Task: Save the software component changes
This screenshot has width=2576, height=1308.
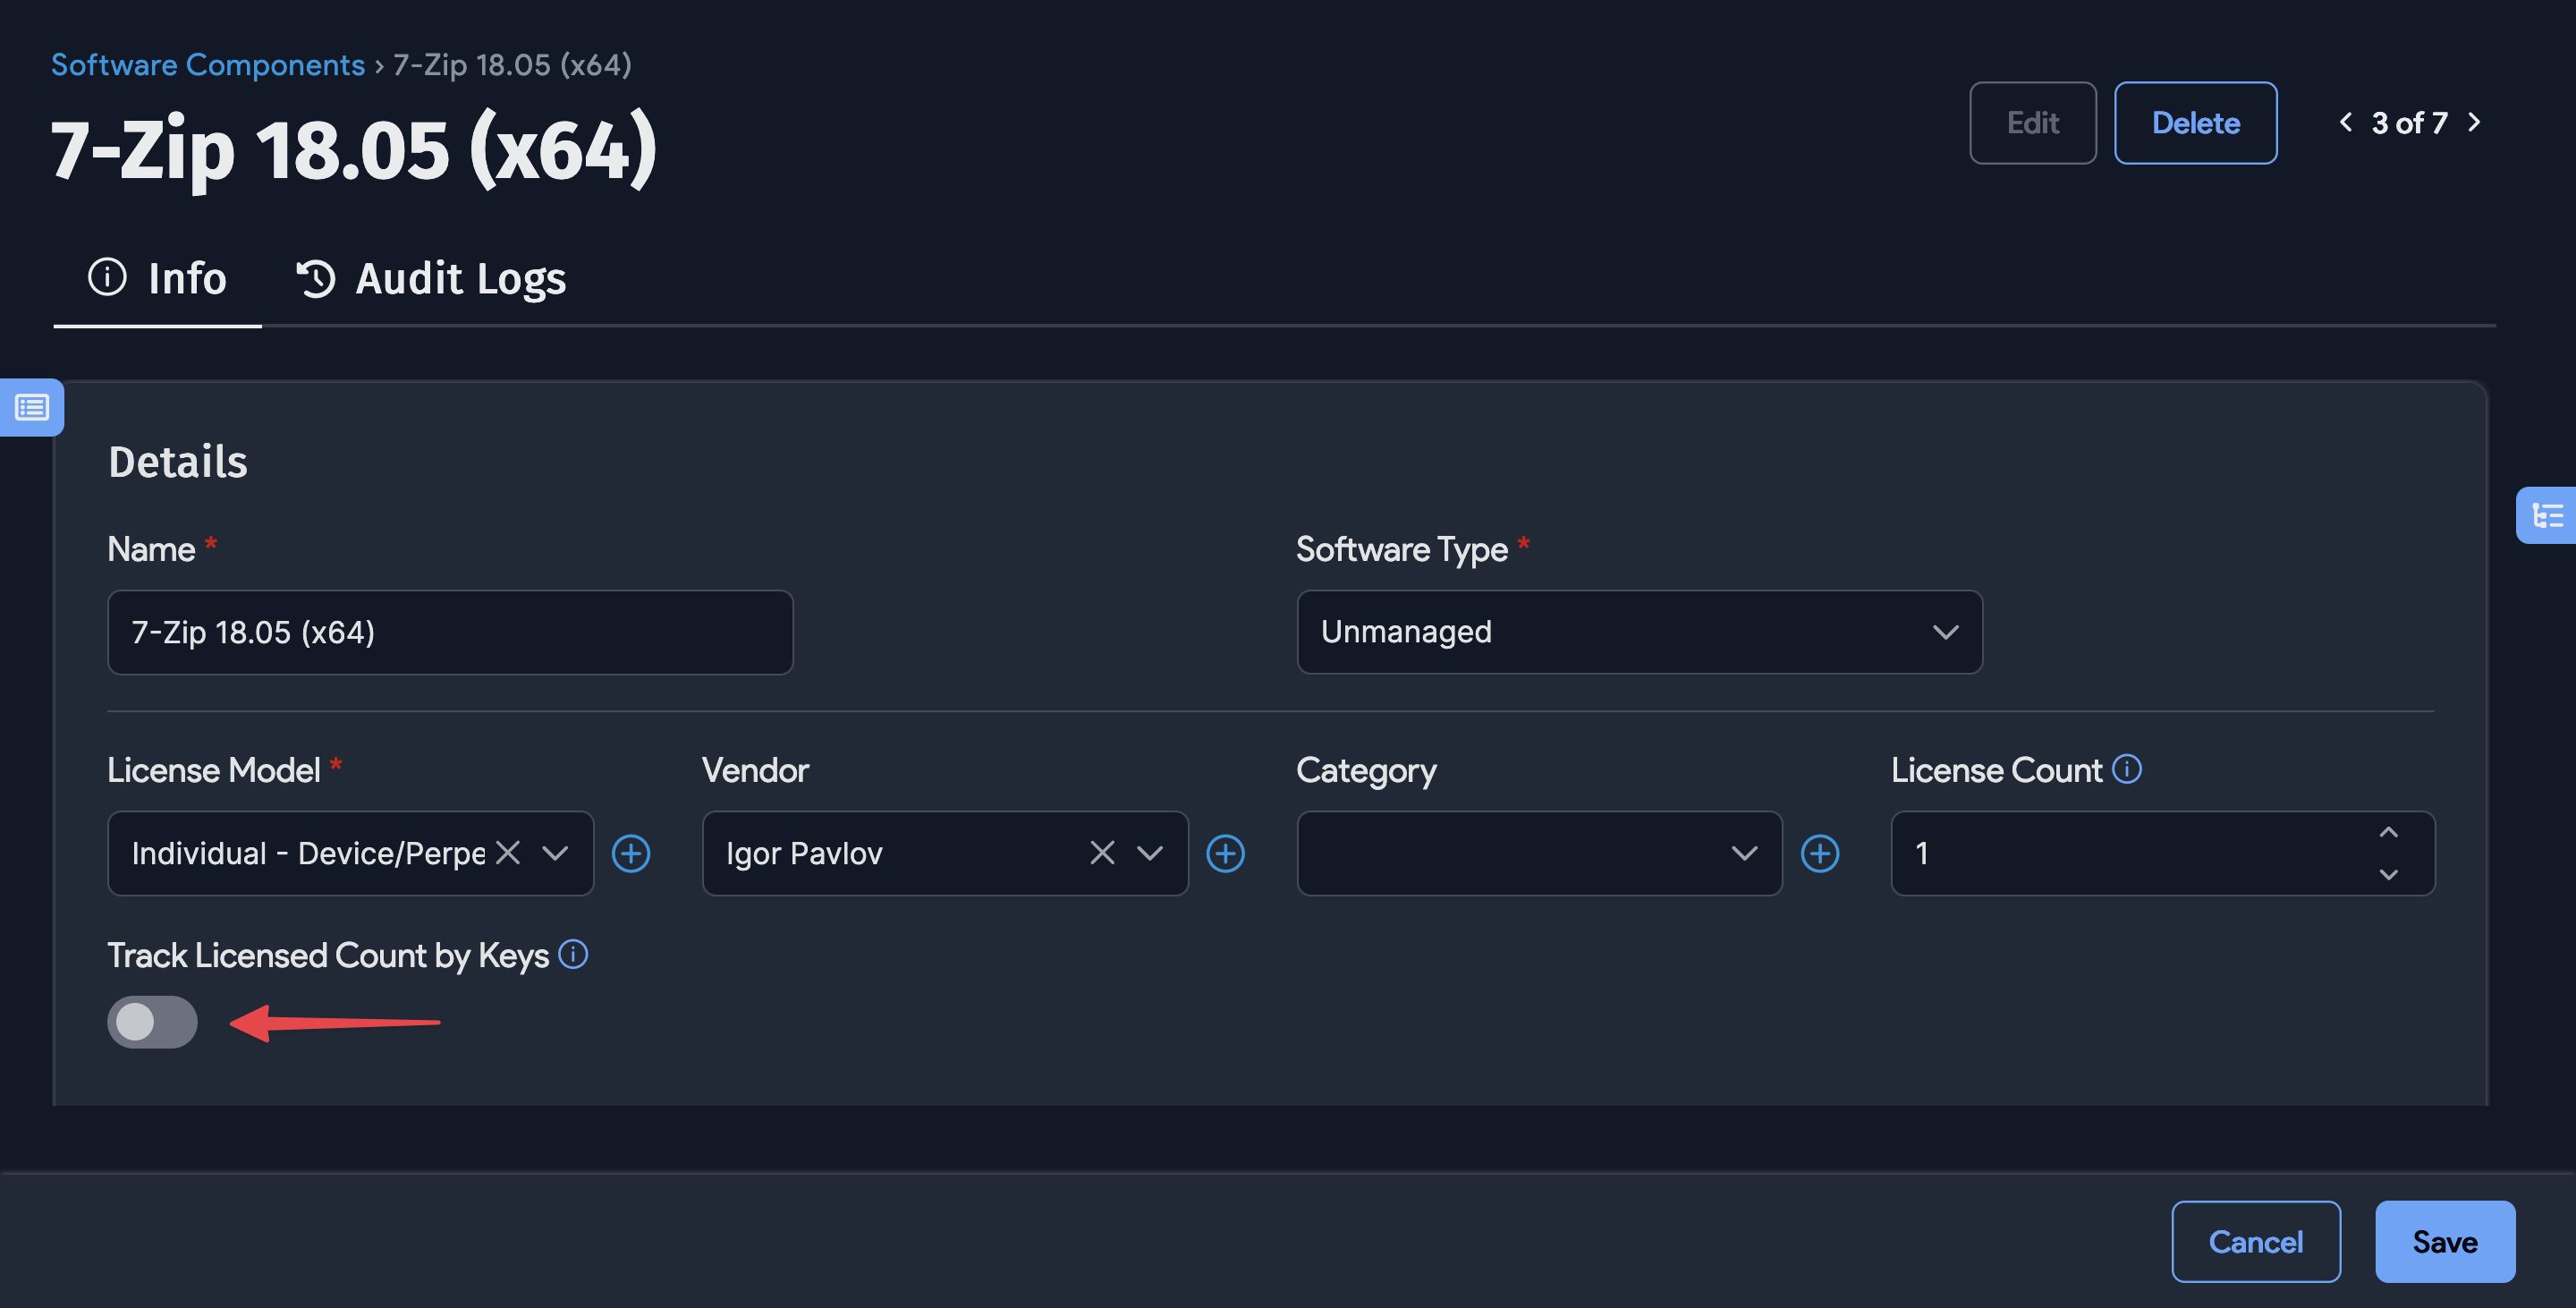Action: coord(2445,1241)
